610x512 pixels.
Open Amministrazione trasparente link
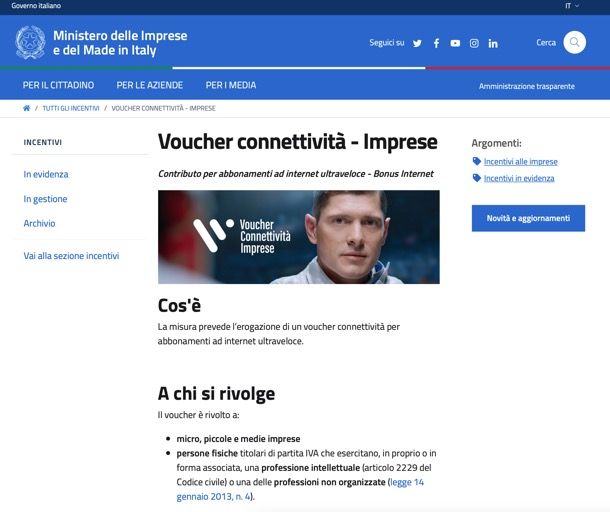point(527,86)
